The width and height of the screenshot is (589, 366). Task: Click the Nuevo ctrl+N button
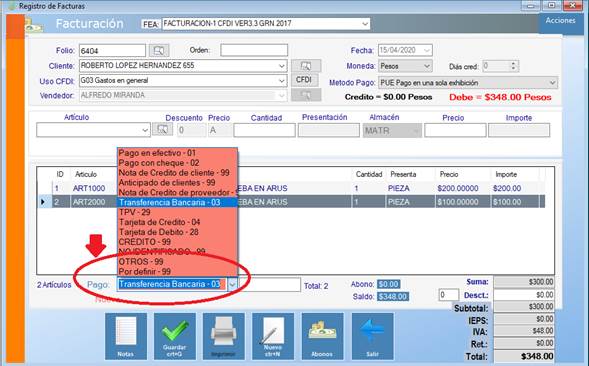(273, 337)
